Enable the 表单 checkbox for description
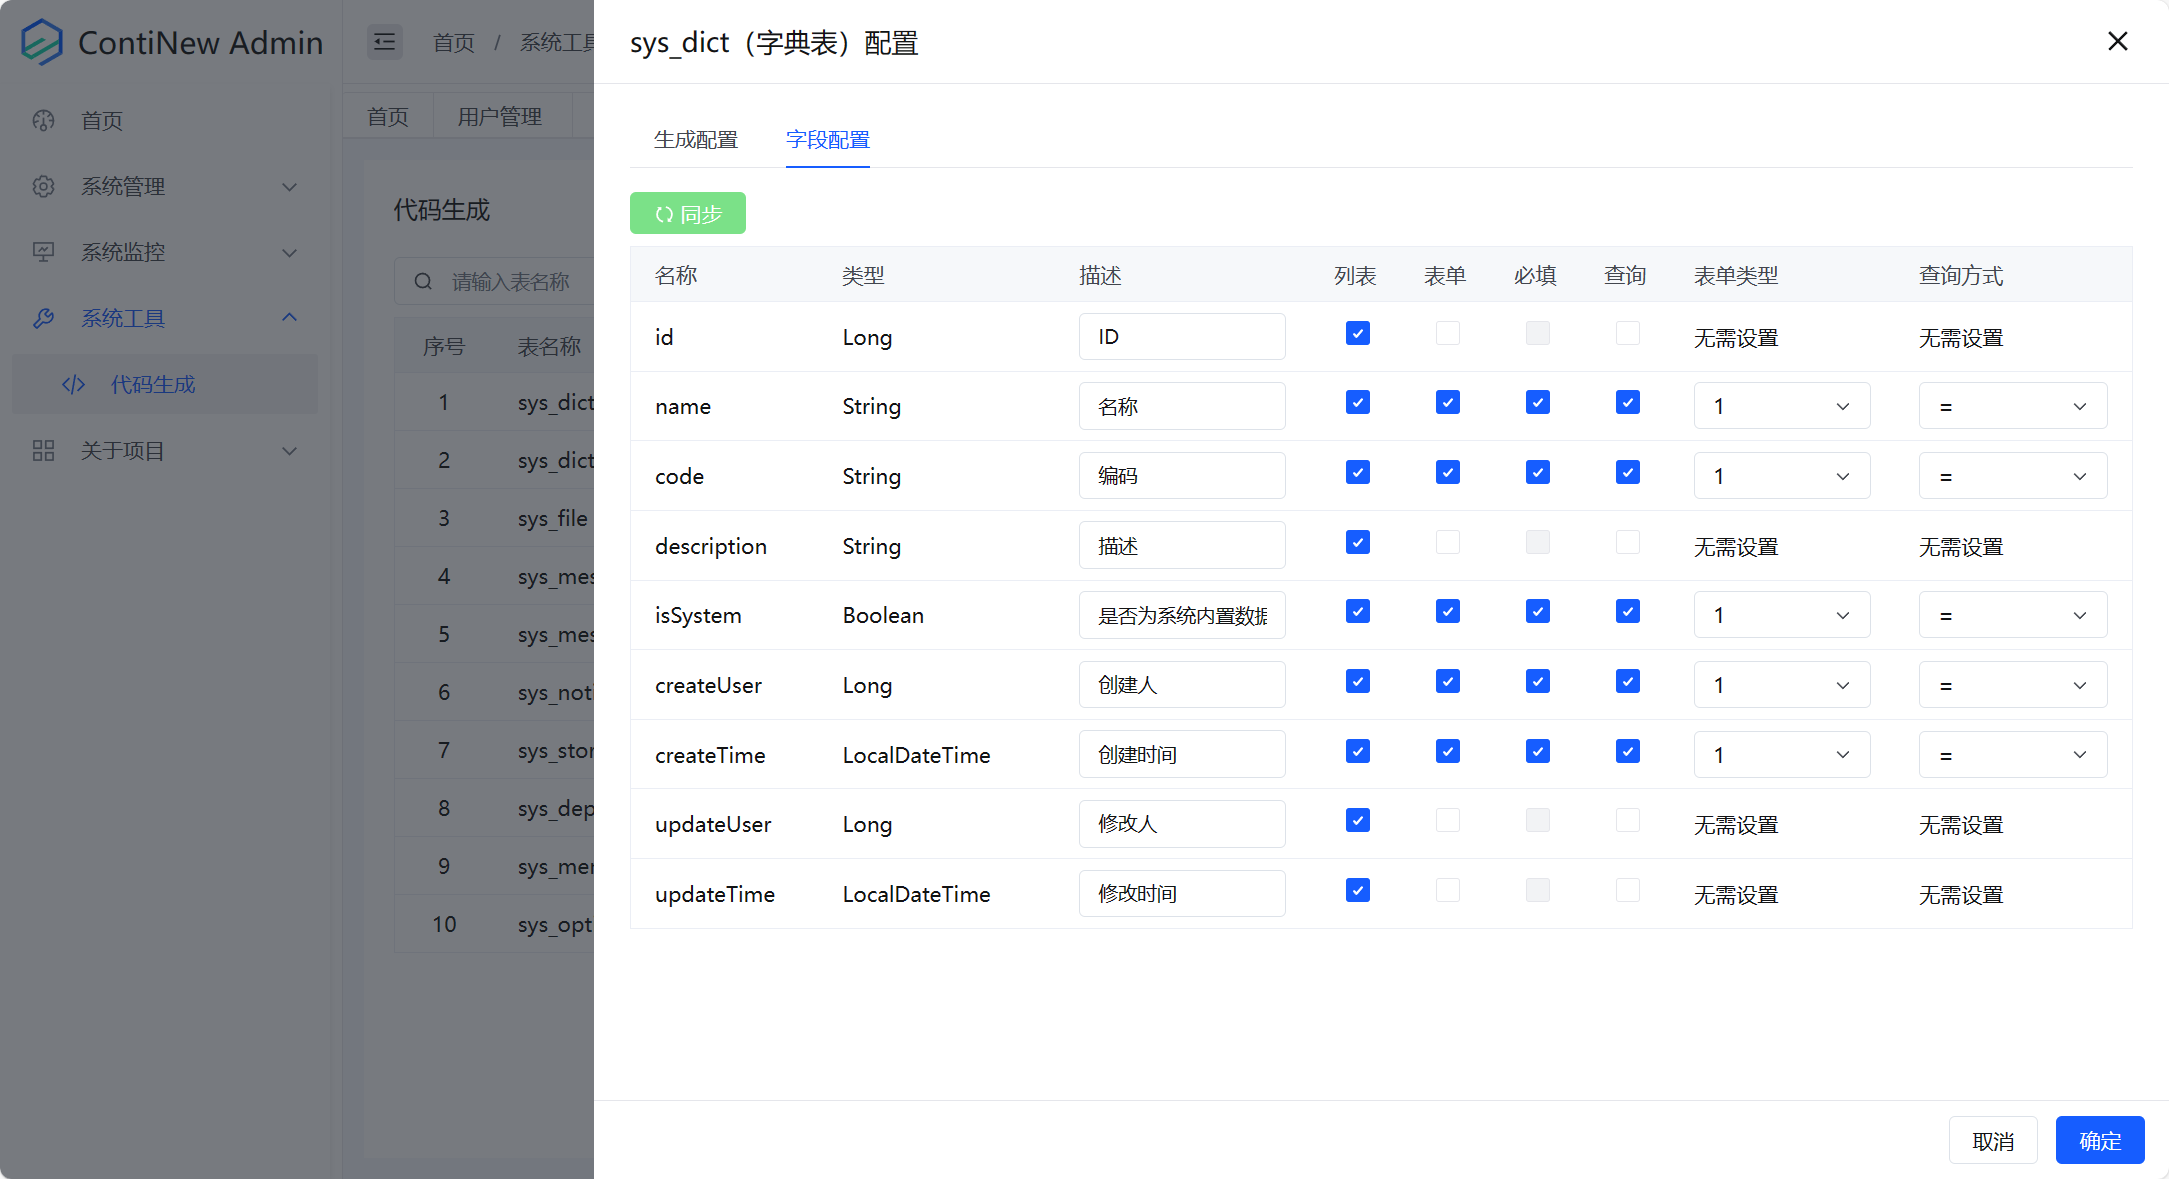This screenshot has width=2169, height=1179. point(1447,541)
